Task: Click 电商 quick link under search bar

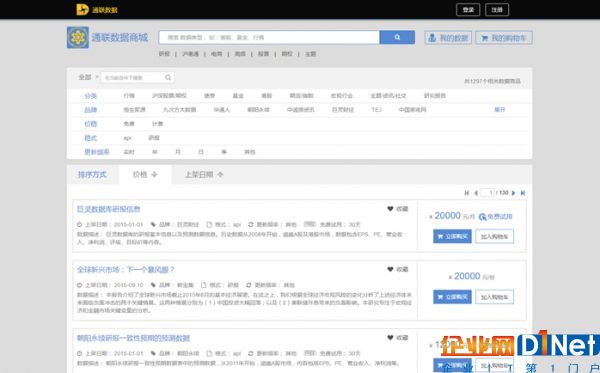Action: point(217,54)
